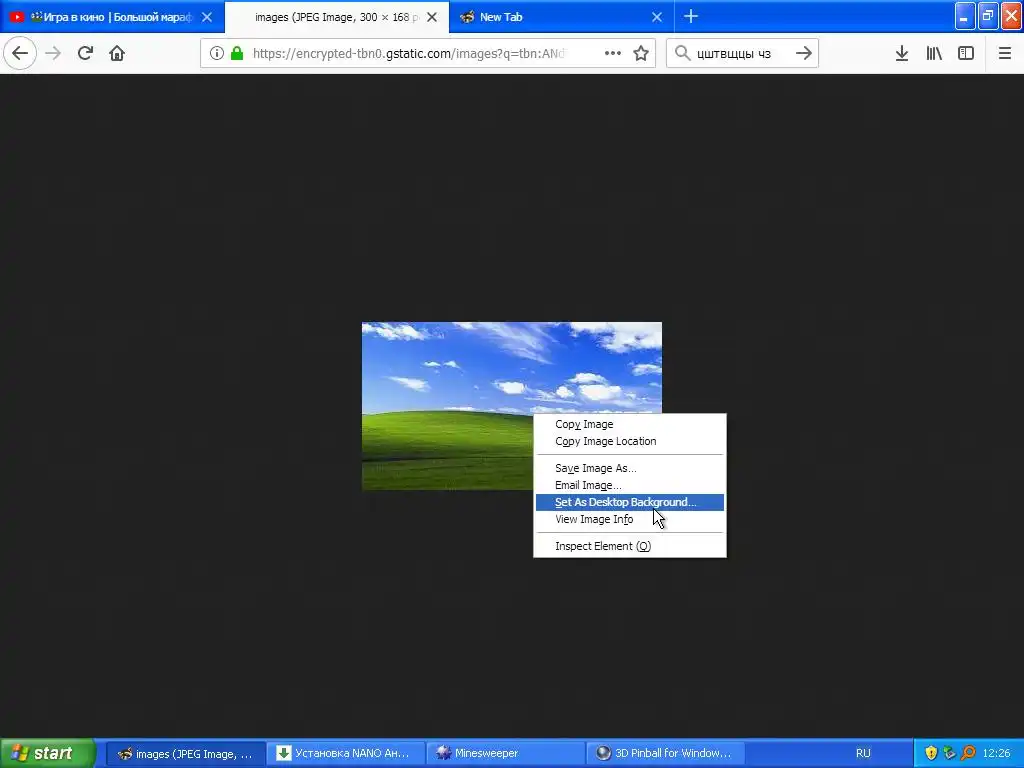The height and width of the screenshot is (768, 1024).
Task: Switch to the YouTube Игра в кино tab
Action: click(x=112, y=17)
